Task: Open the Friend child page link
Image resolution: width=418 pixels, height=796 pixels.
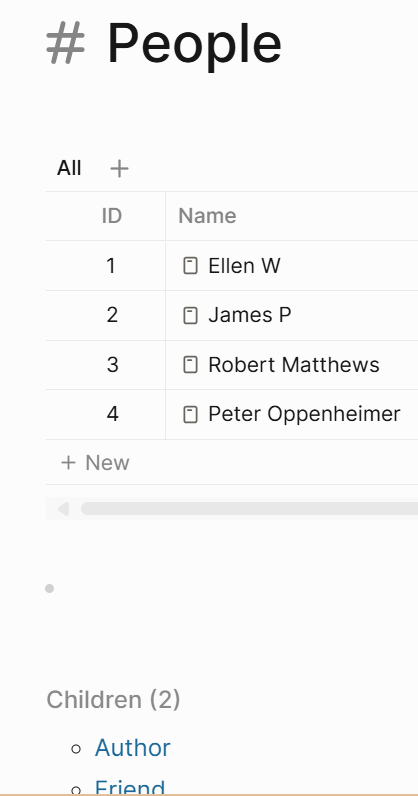Action: [130, 788]
